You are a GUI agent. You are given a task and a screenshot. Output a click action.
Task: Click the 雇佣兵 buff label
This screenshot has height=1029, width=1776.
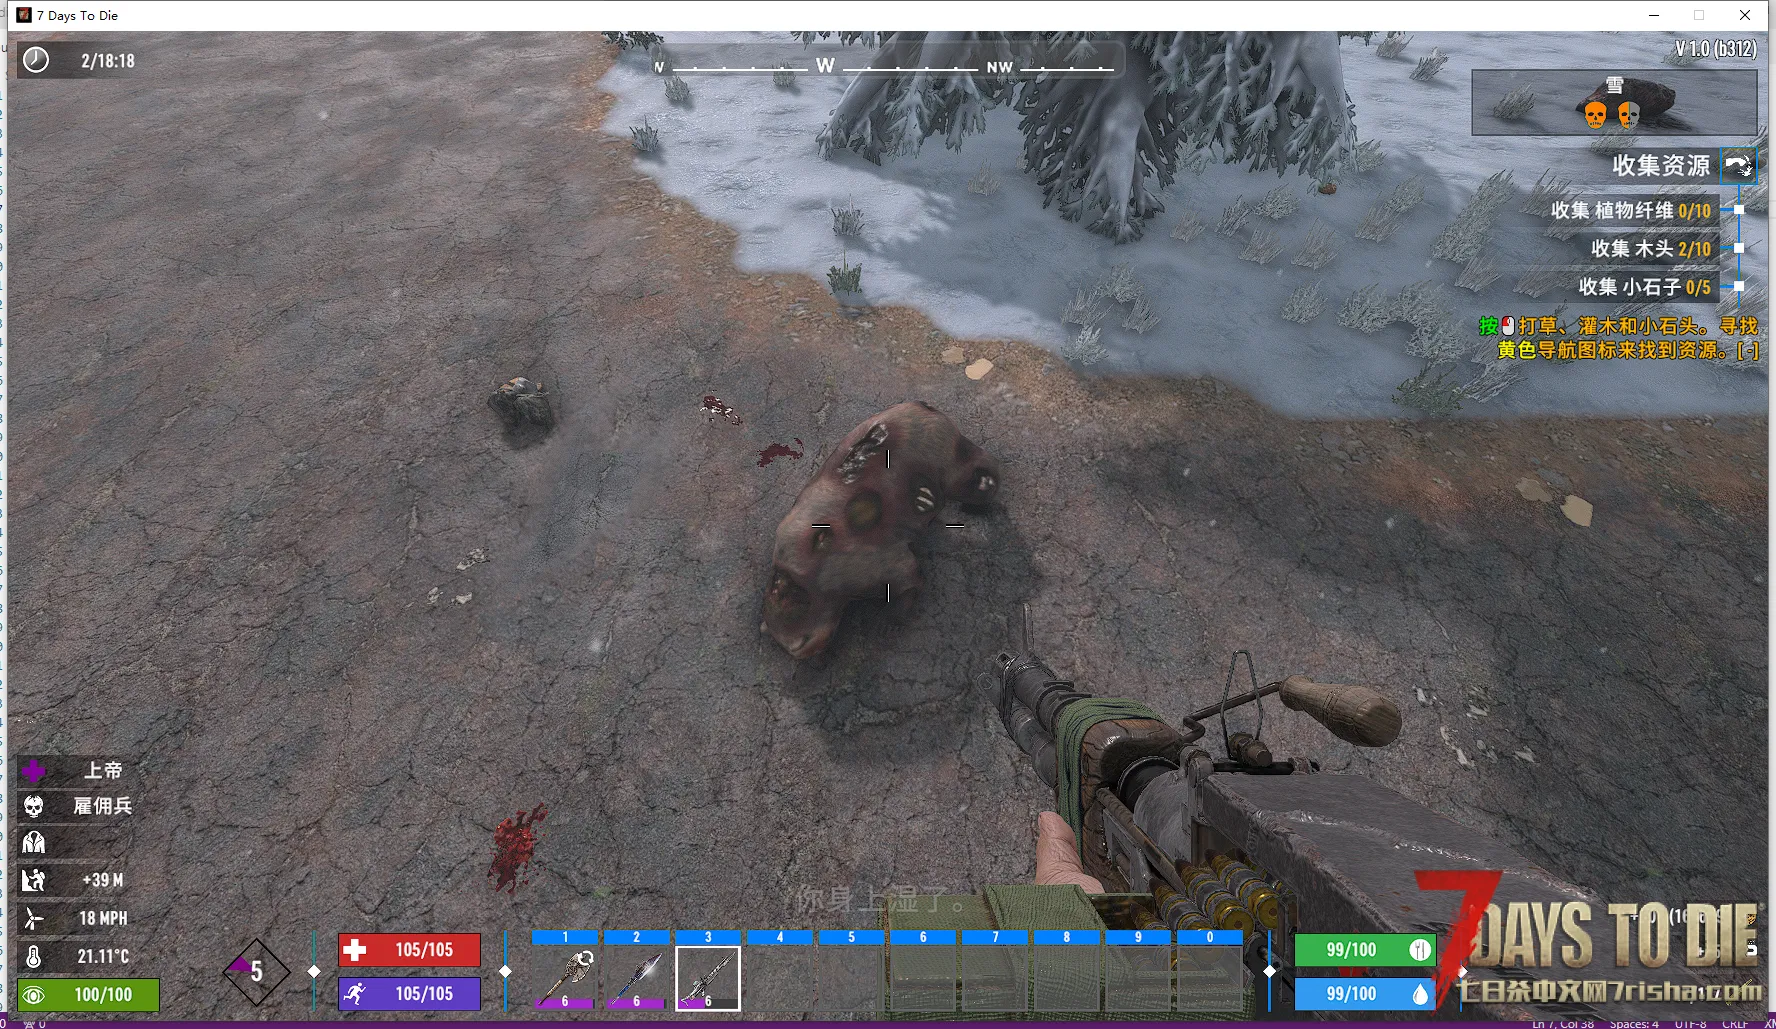(103, 806)
